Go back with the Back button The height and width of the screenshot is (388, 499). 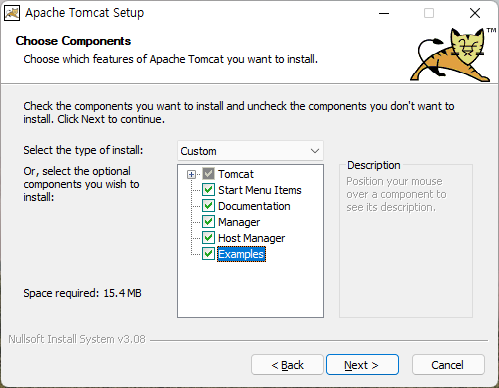click(x=287, y=365)
